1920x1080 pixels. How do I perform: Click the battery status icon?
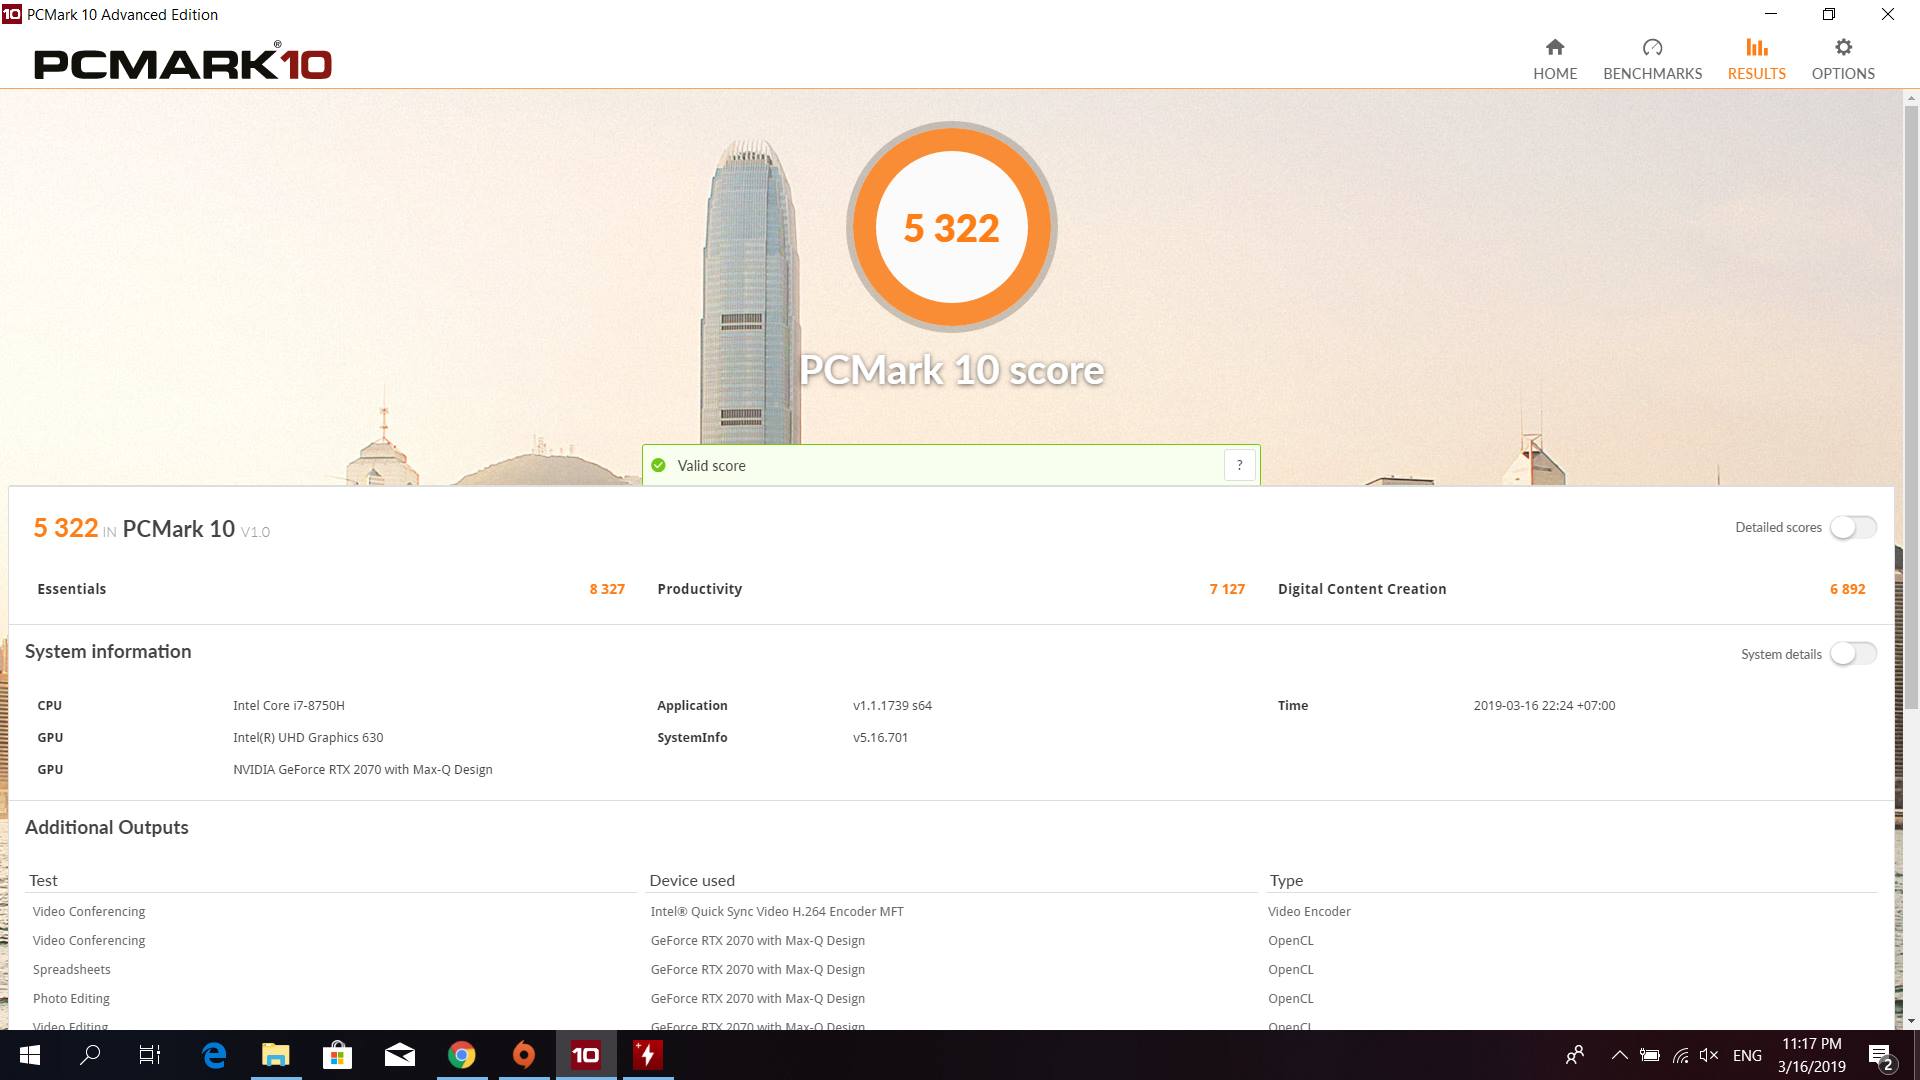(x=1650, y=1055)
